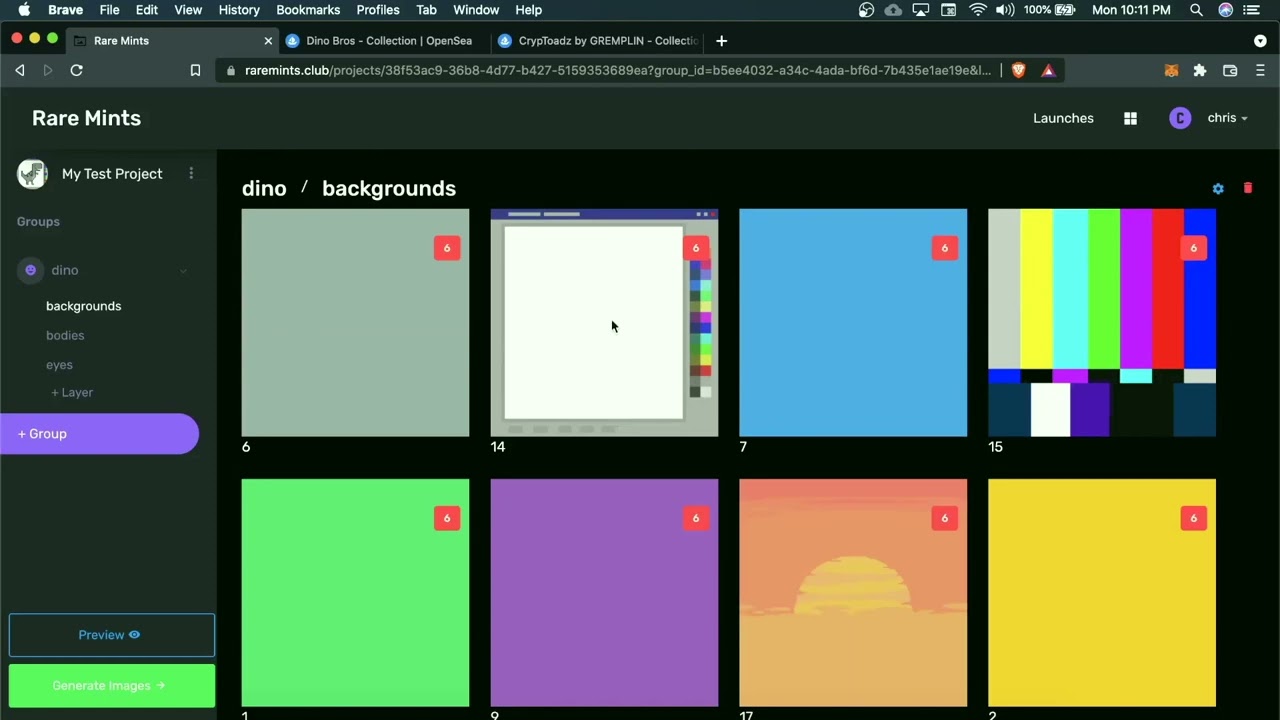
Task: Delete the backgrounds layer with trash icon
Action: [1248, 188]
